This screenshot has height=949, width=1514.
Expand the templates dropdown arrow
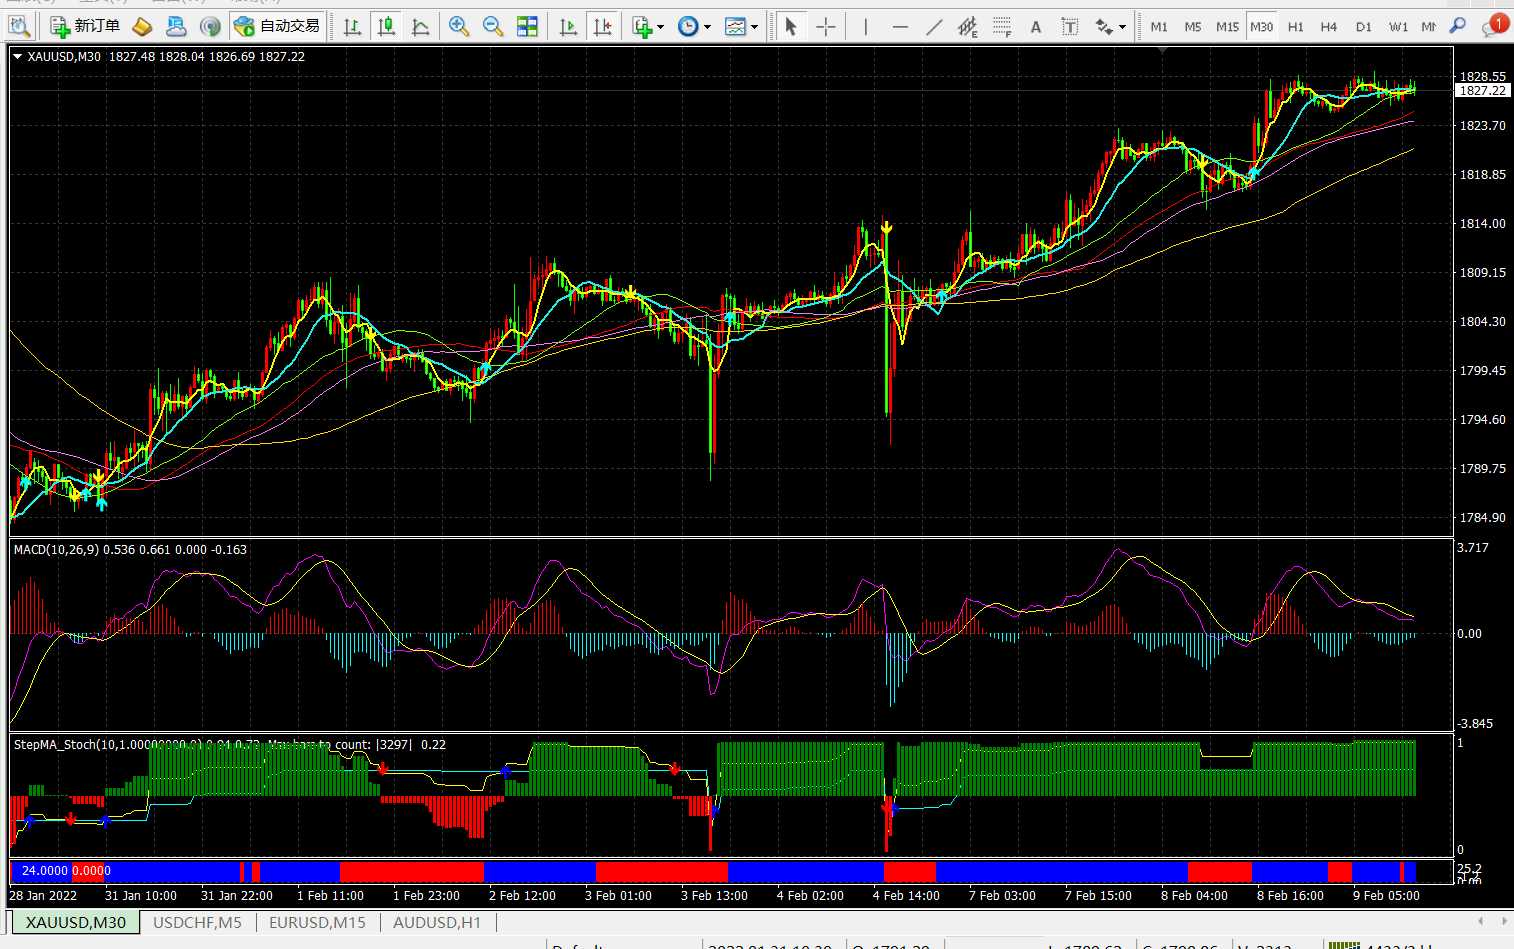coord(754,27)
